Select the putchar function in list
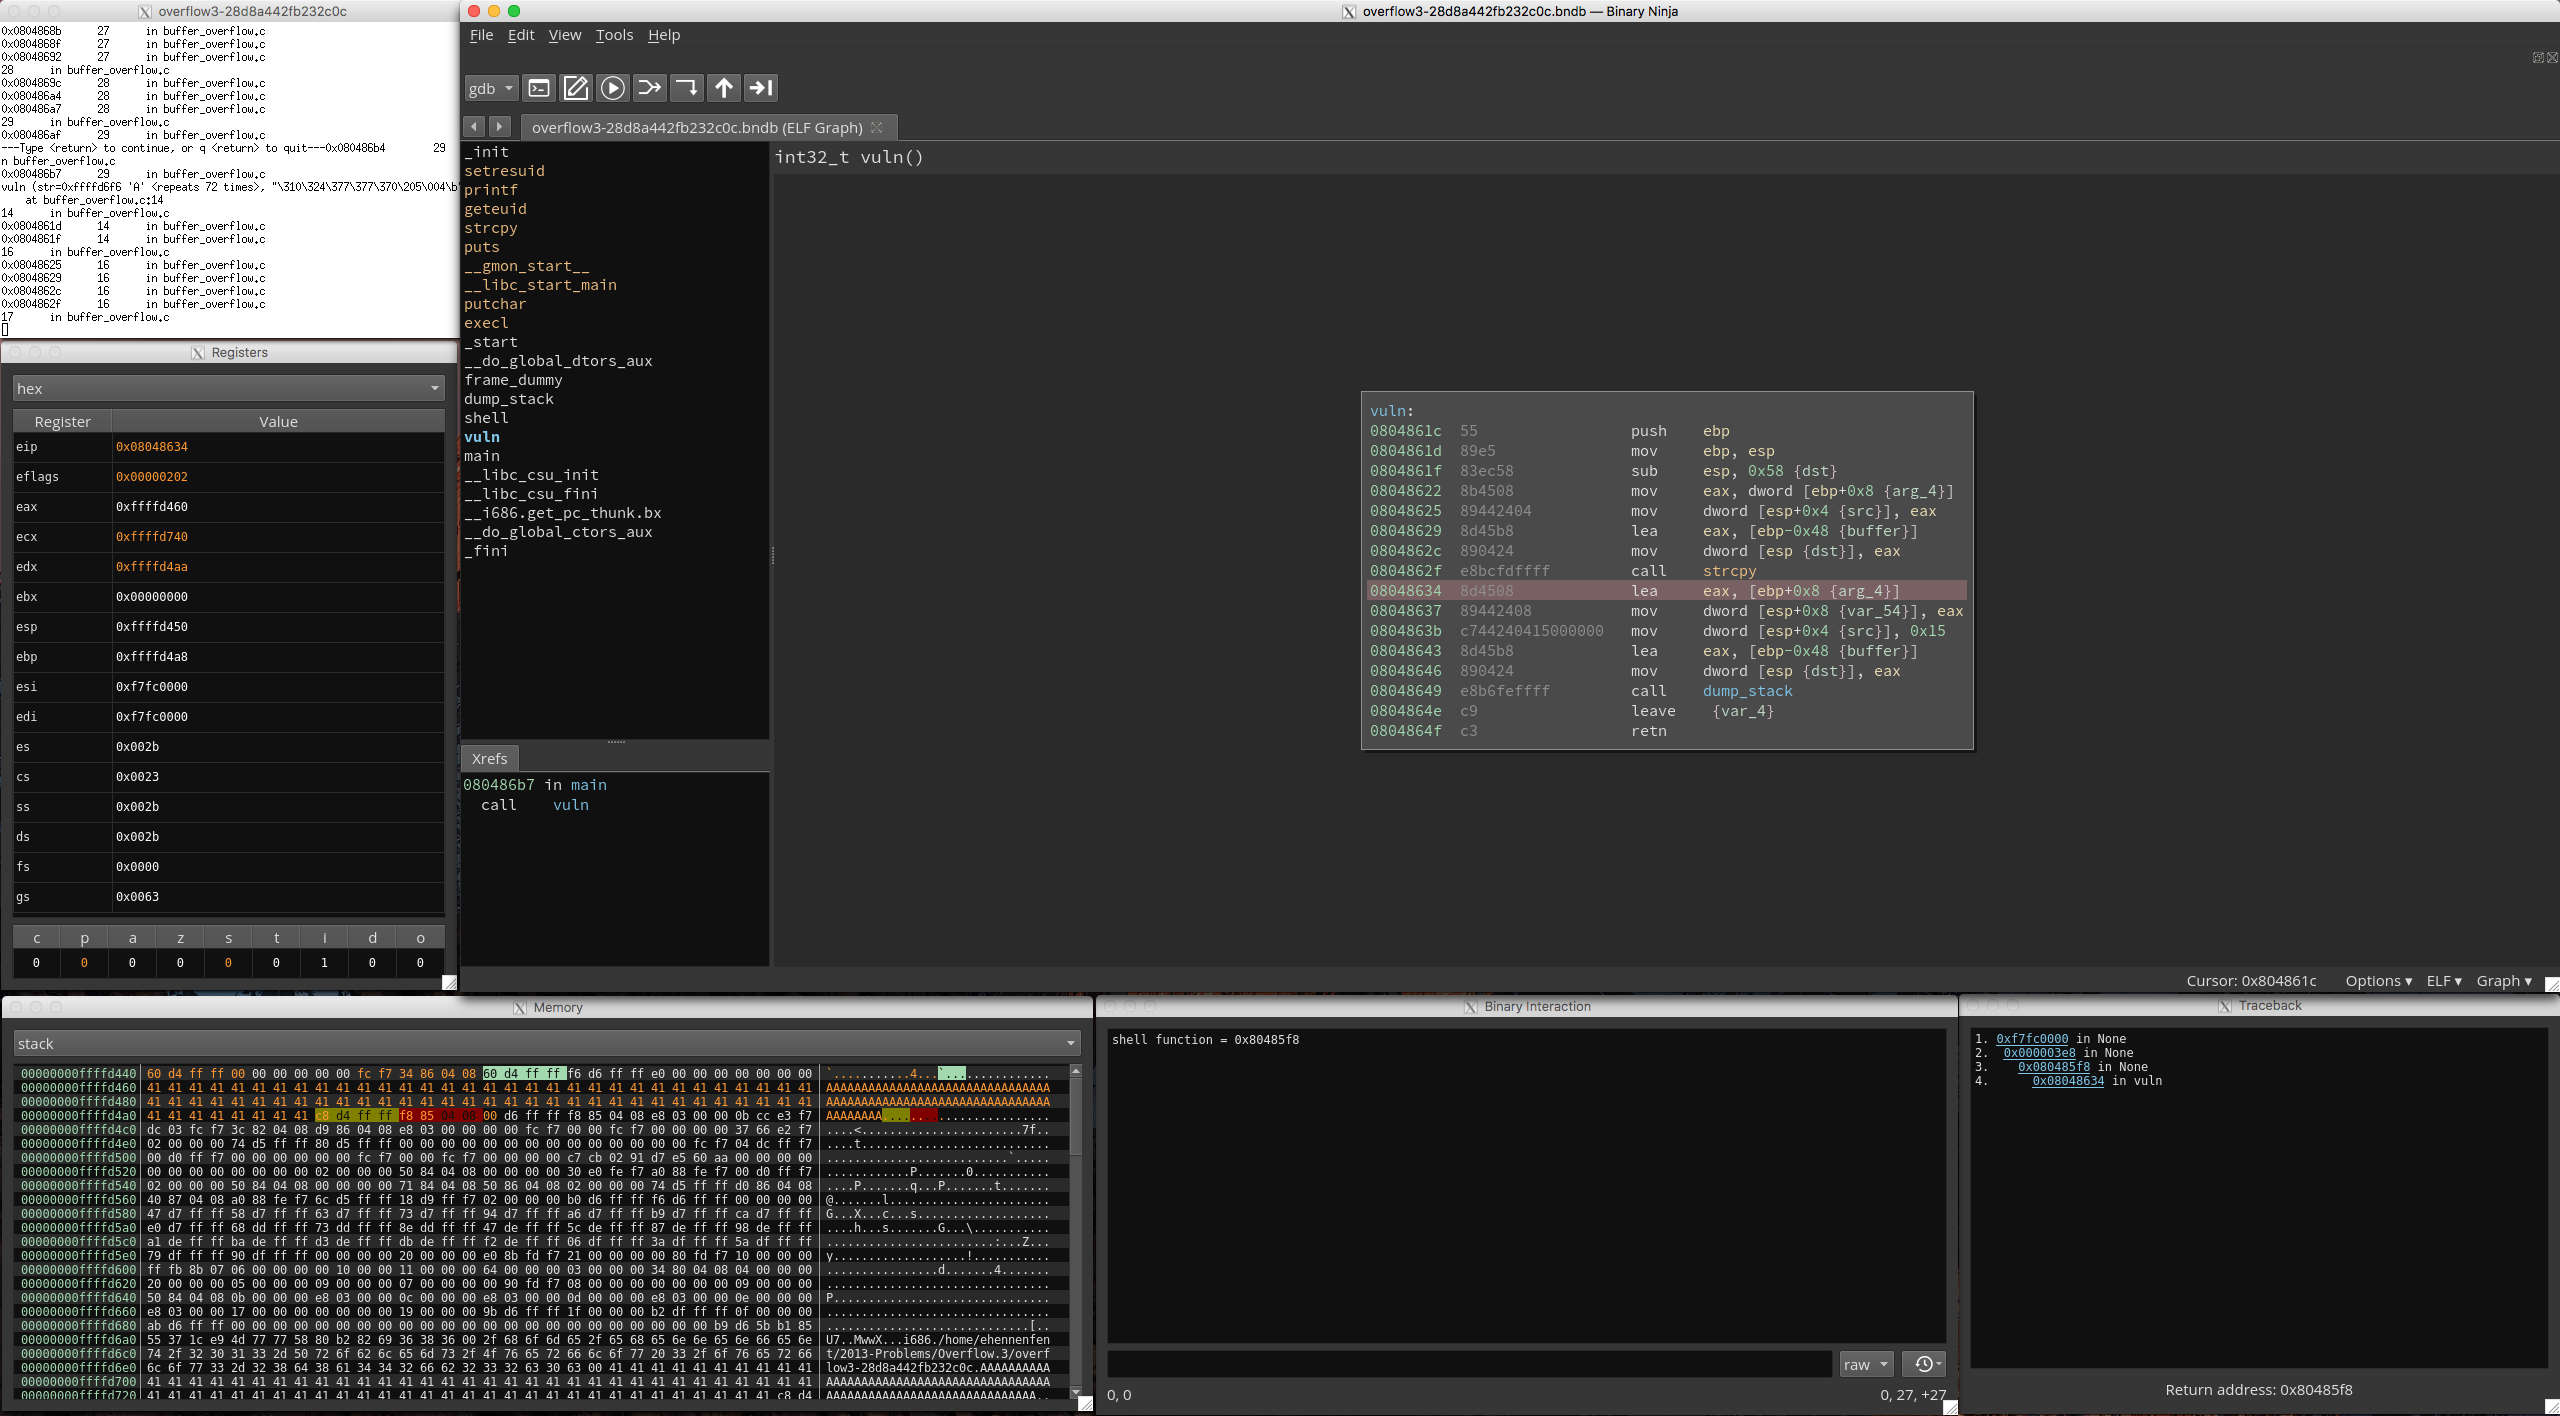Viewport: 2560px width, 1416px height. [495, 304]
